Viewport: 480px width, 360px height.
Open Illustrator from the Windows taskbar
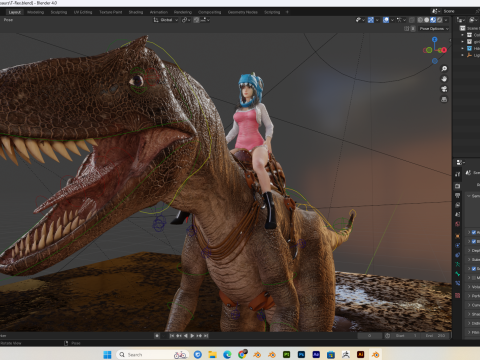click(x=361, y=355)
